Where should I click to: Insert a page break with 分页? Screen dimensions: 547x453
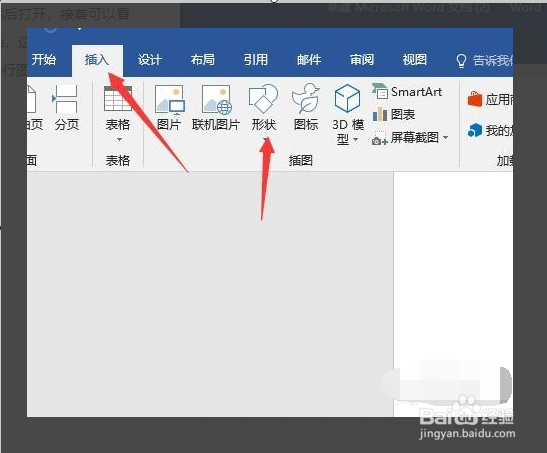(x=66, y=108)
